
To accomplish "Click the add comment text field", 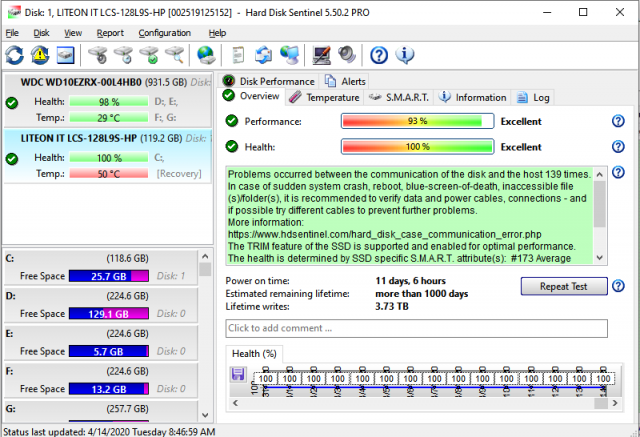I will 416,328.
